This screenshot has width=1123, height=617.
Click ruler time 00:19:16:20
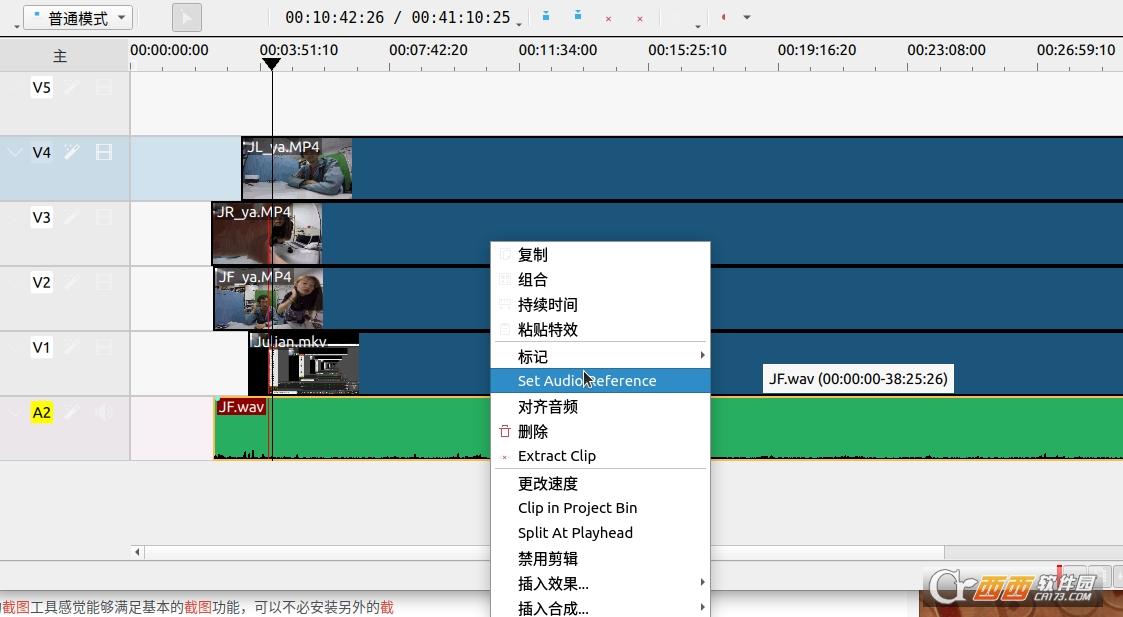(817, 50)
